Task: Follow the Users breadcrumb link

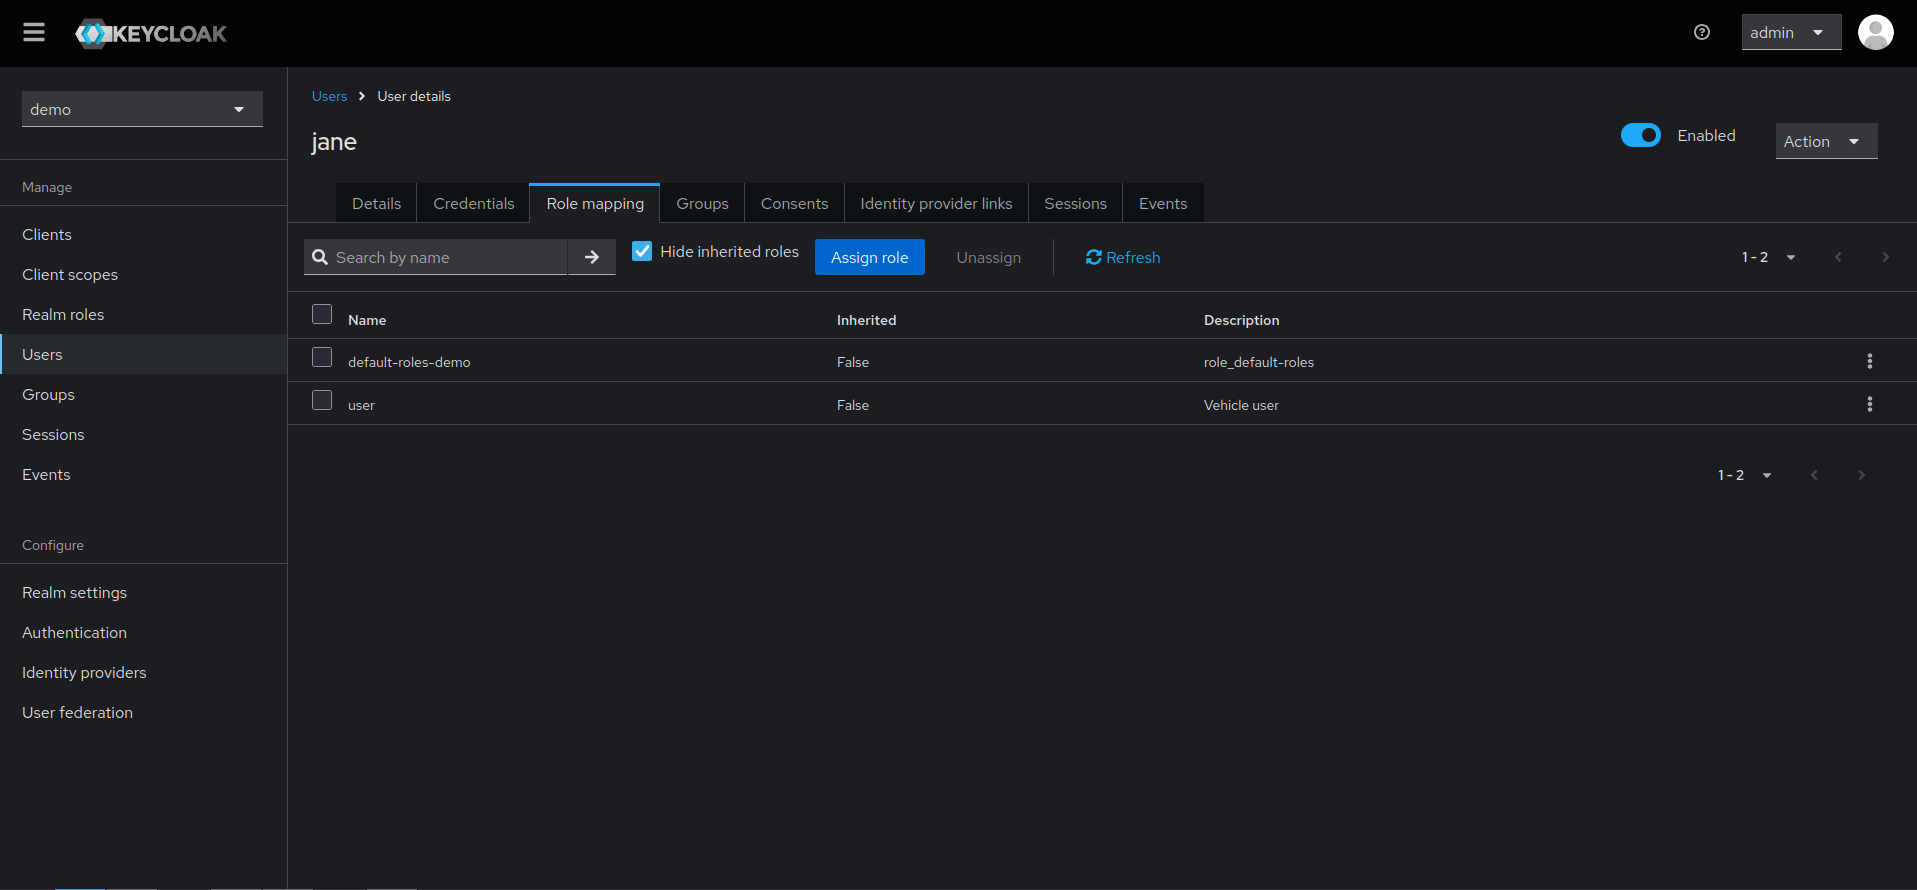Action: pyautogui.click(x=329, y=96)
